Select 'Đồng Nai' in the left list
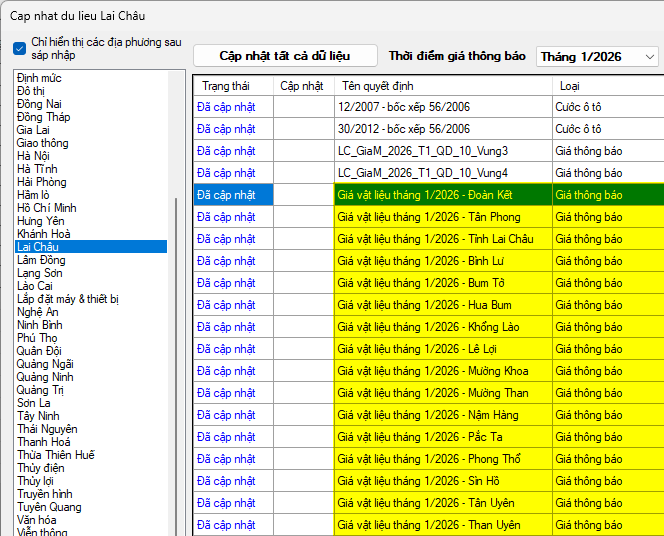Screen dimensions: 664x536 (39, 104)
